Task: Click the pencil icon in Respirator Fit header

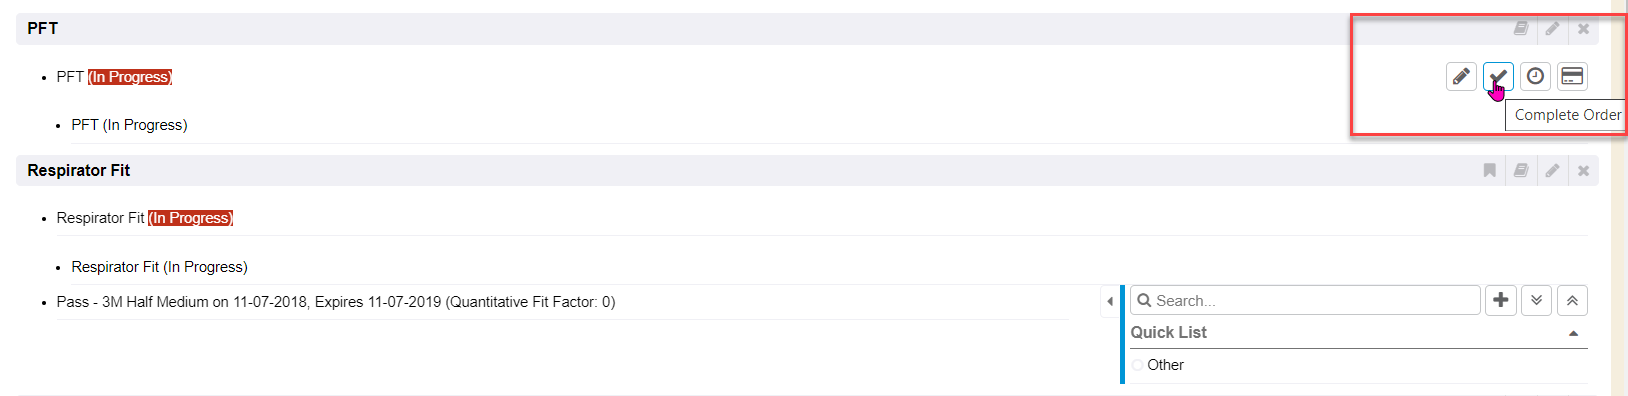Action: coord(1552,171)
